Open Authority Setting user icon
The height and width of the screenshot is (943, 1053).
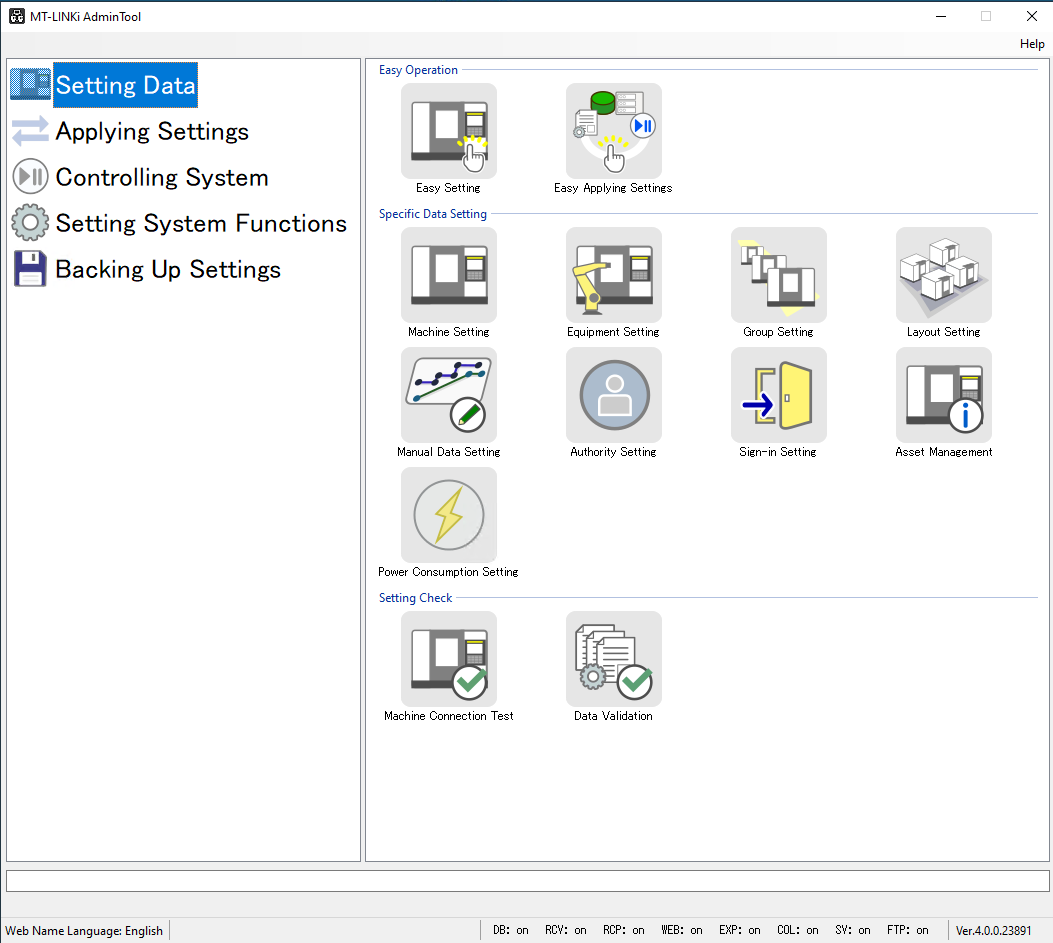pyautogui.click(x=614, y=395)
